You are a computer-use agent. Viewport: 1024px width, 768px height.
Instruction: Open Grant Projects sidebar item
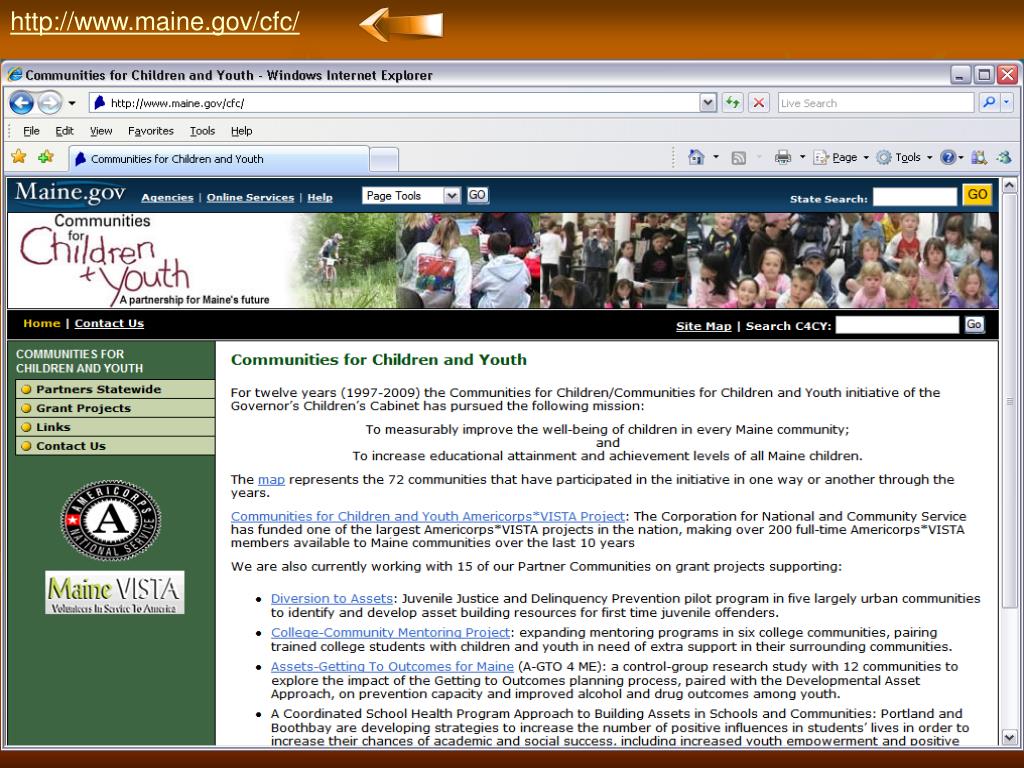[115, 408]
